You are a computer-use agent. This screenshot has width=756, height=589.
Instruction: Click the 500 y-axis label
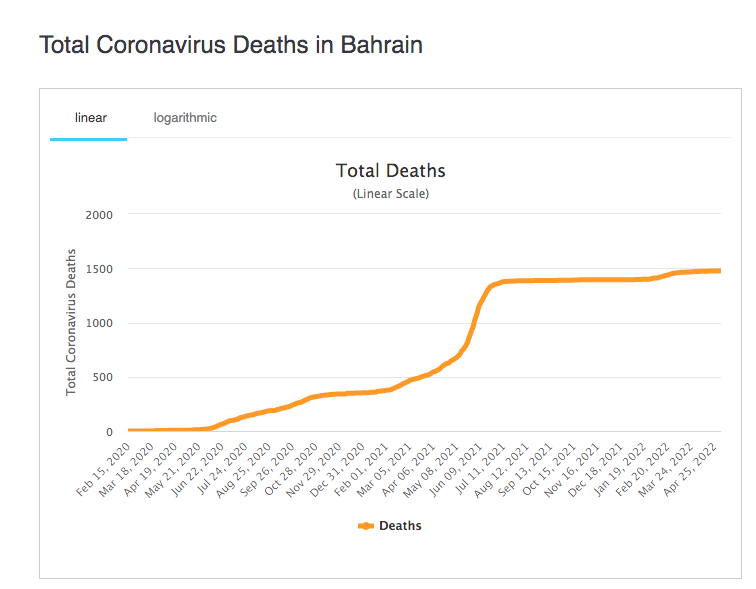103,378
